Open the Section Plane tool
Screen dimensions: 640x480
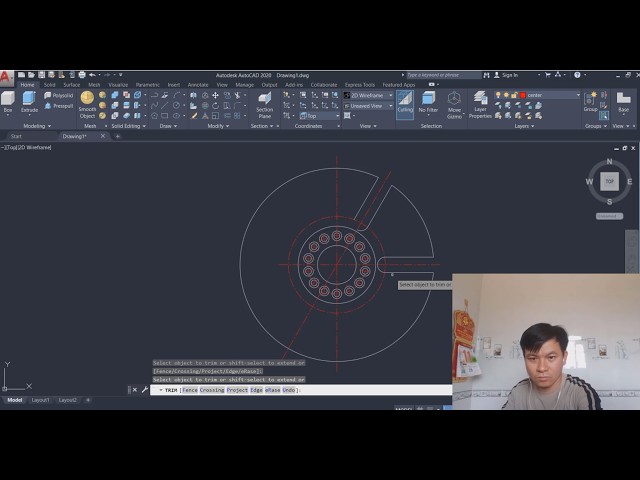tap(264, 105)
